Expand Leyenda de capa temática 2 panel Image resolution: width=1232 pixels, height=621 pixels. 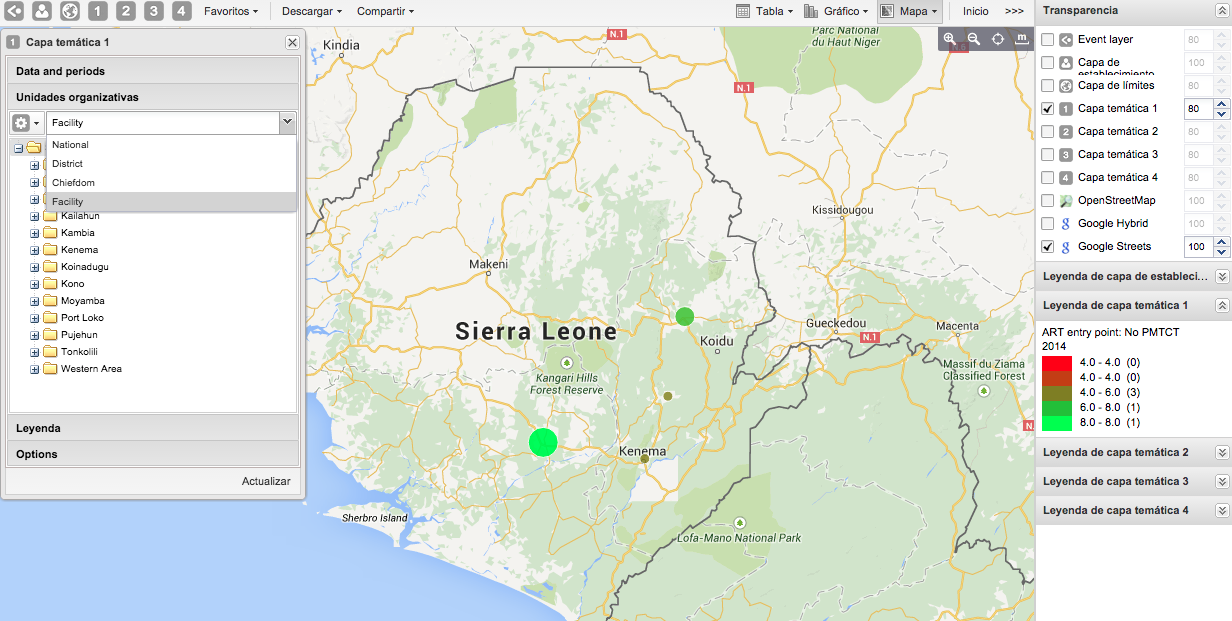[x=1221, y=453]
